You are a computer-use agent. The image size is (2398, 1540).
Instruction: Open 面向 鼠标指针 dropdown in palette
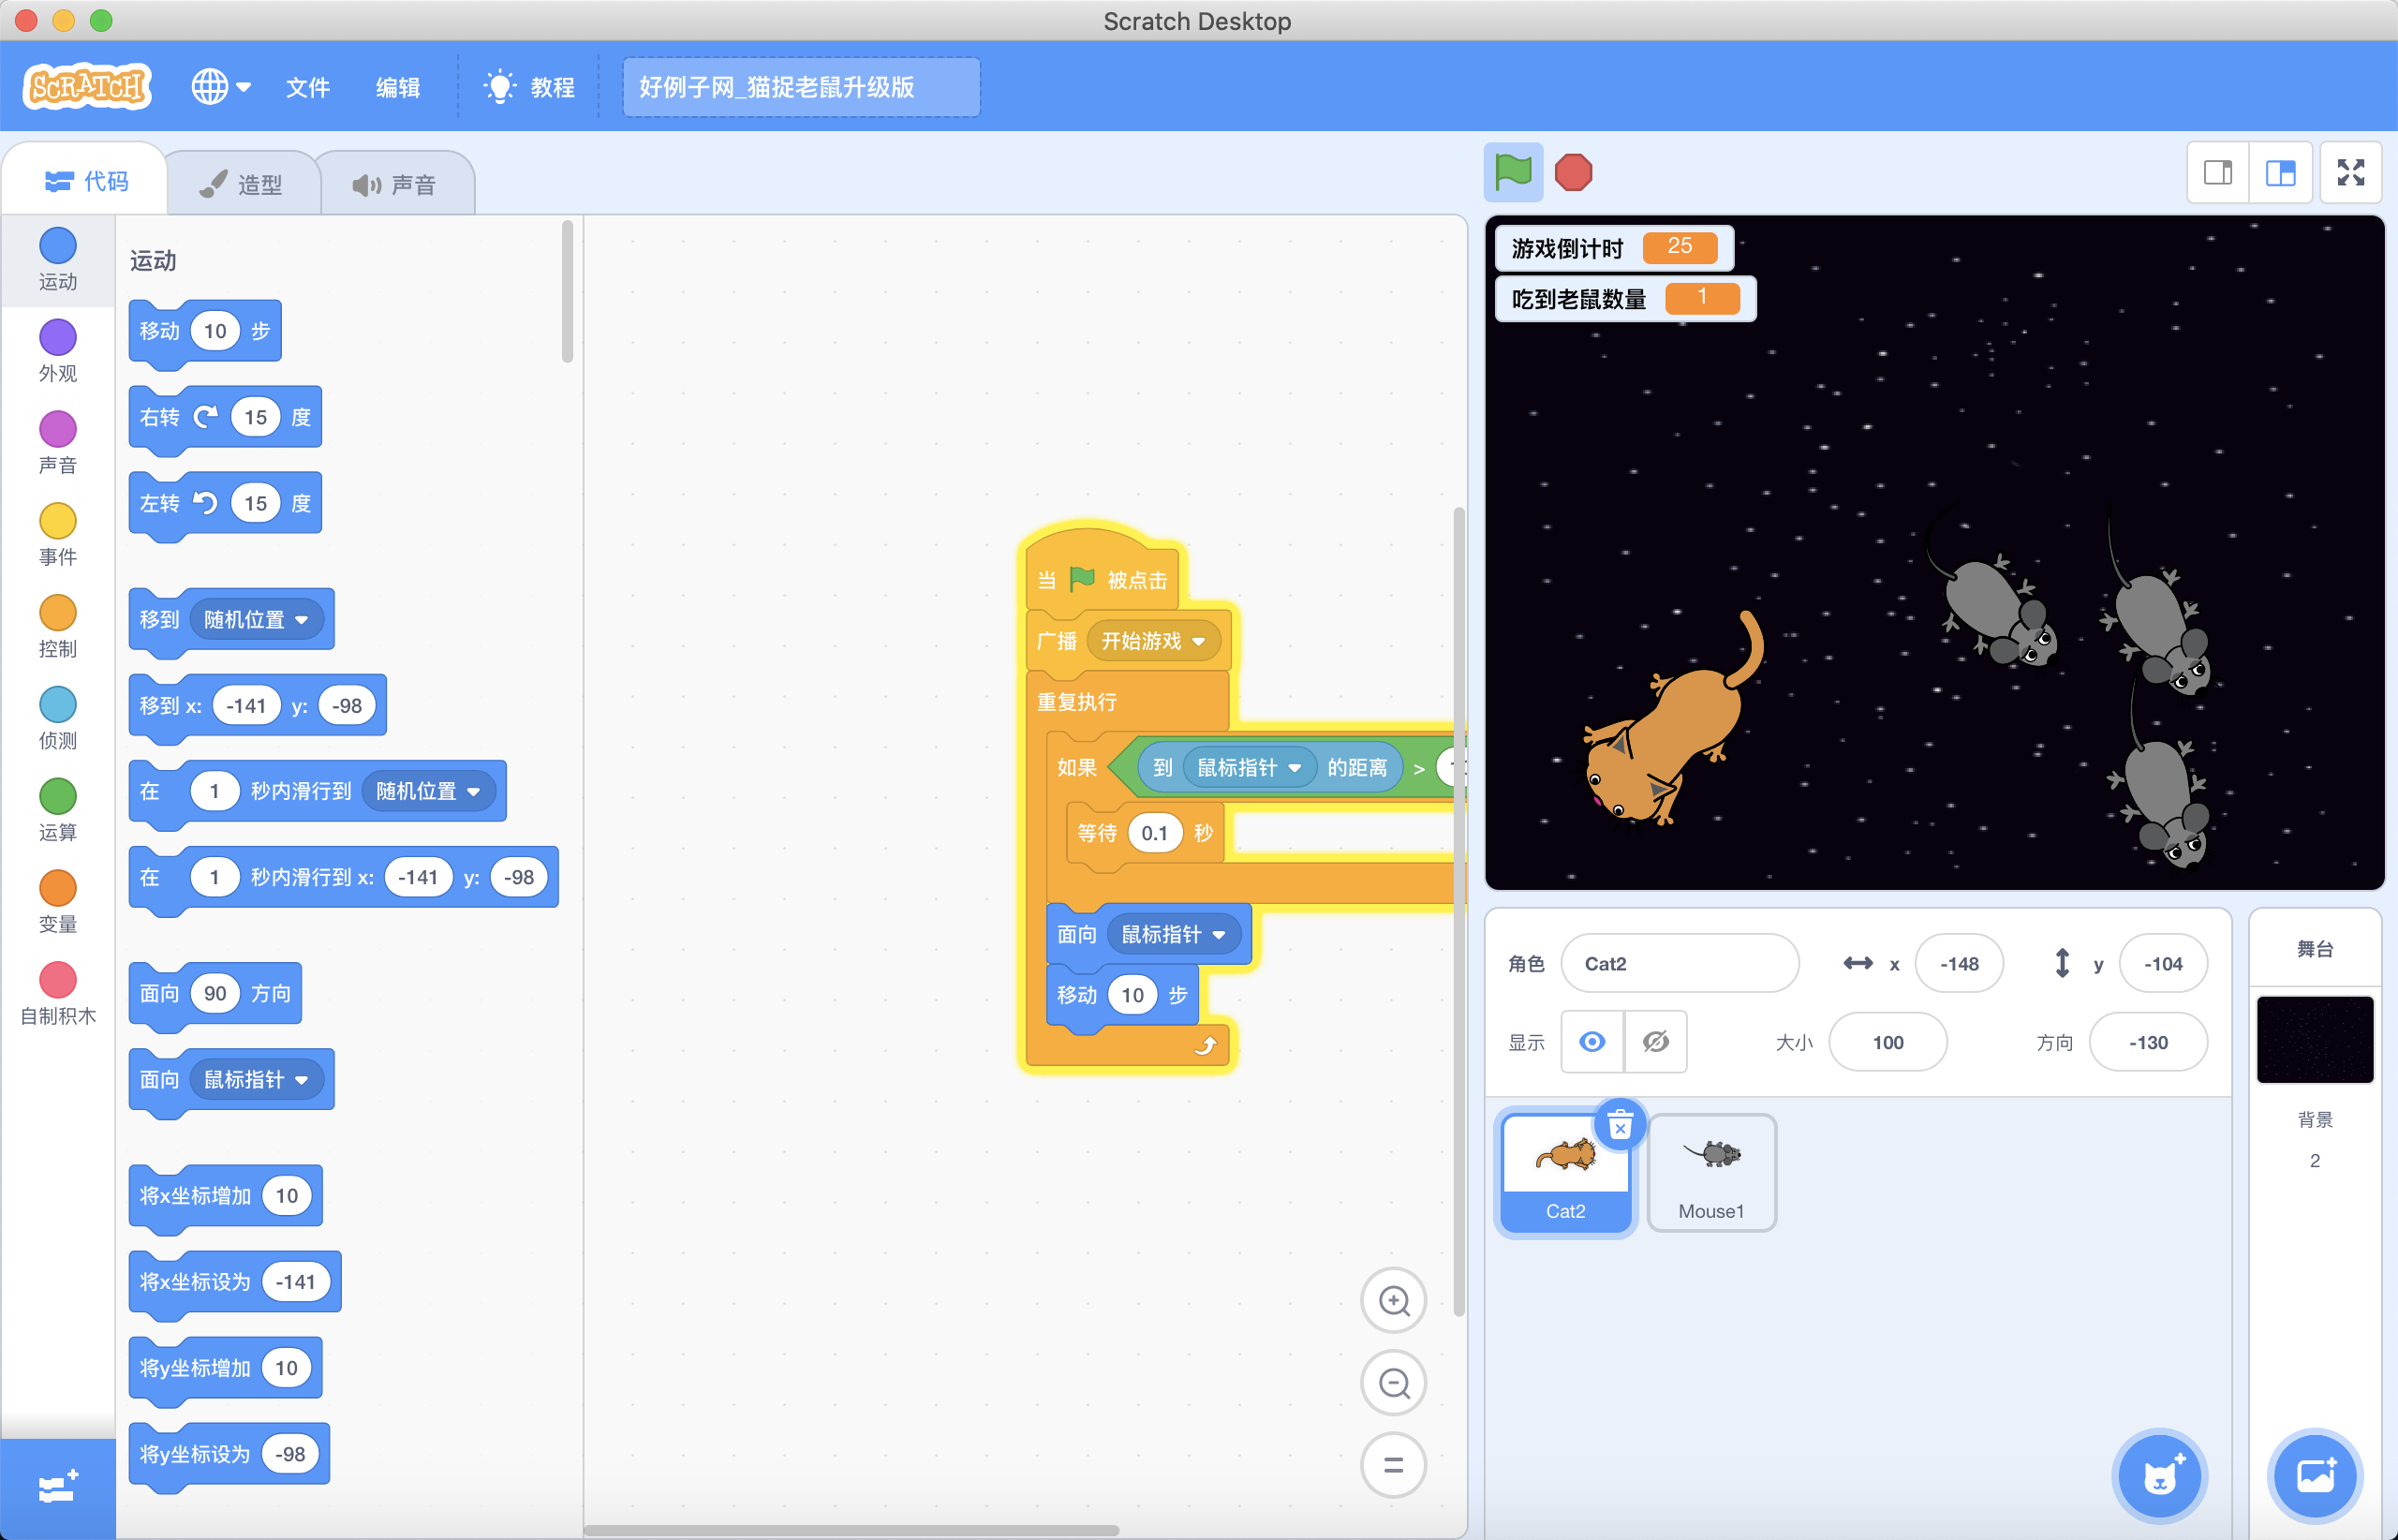point(256,1079)
